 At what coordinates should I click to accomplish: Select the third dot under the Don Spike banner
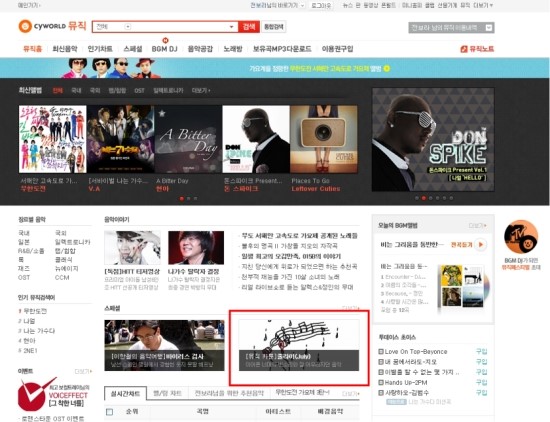(431, 198)
